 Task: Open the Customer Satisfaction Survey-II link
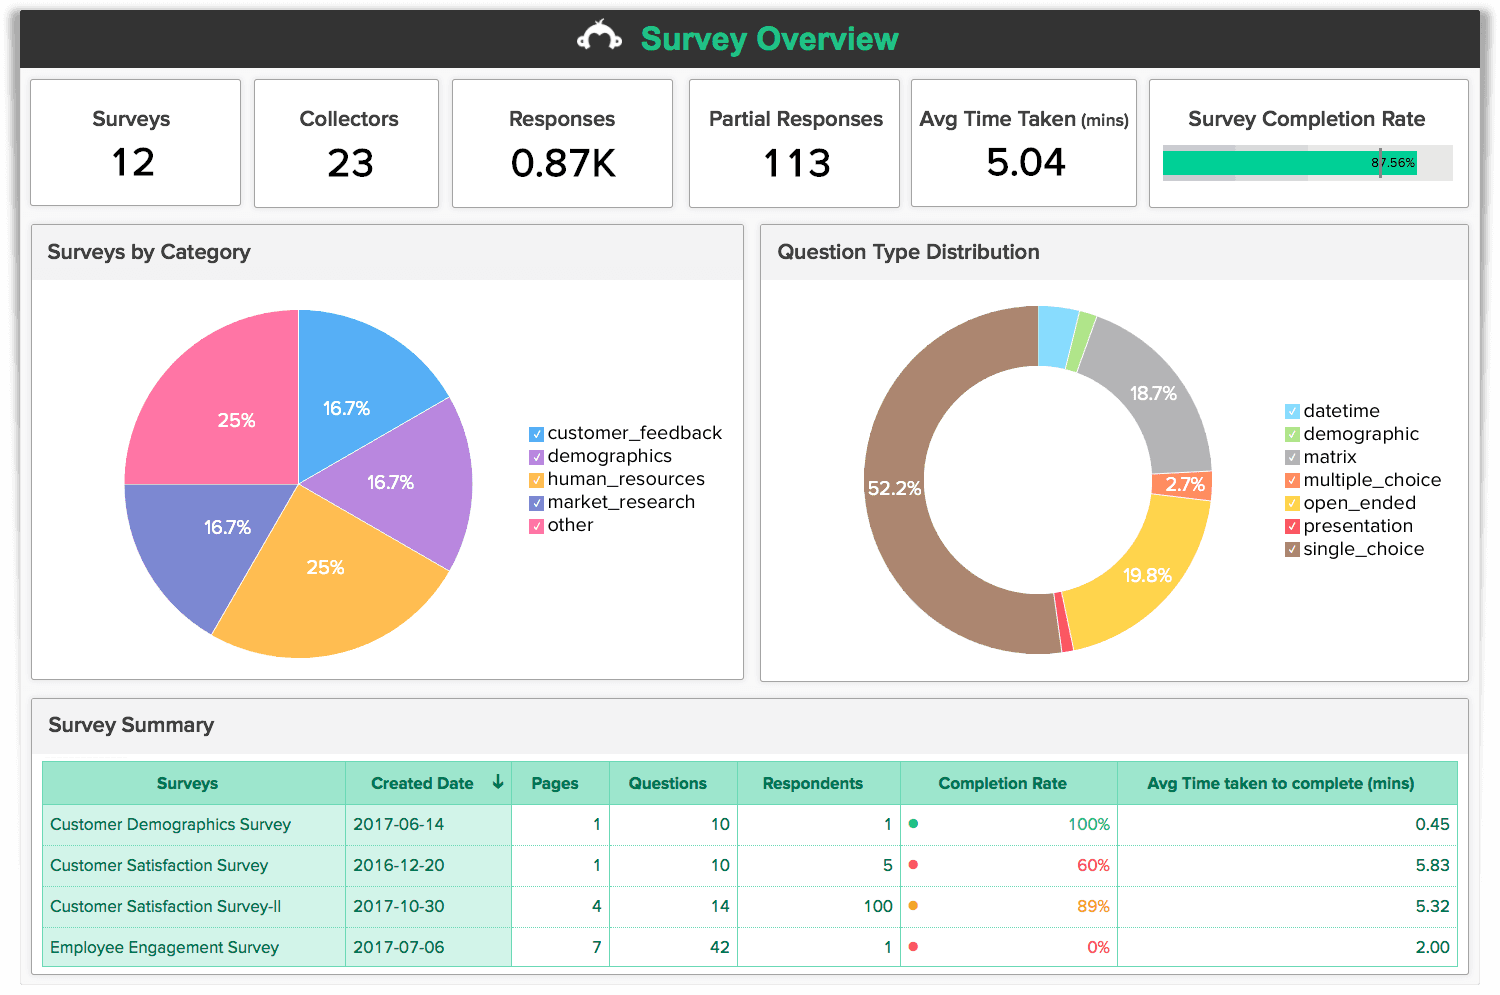[x=164, y=906]
